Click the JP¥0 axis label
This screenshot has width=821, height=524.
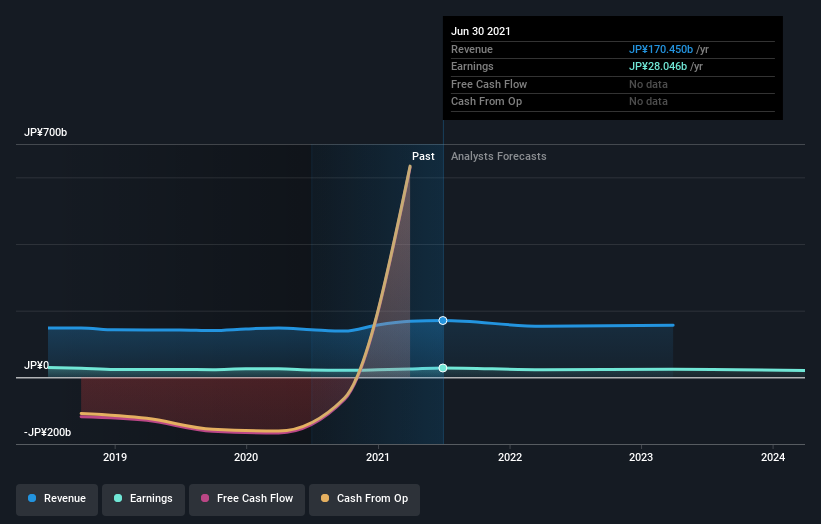(x=36, y=365)
